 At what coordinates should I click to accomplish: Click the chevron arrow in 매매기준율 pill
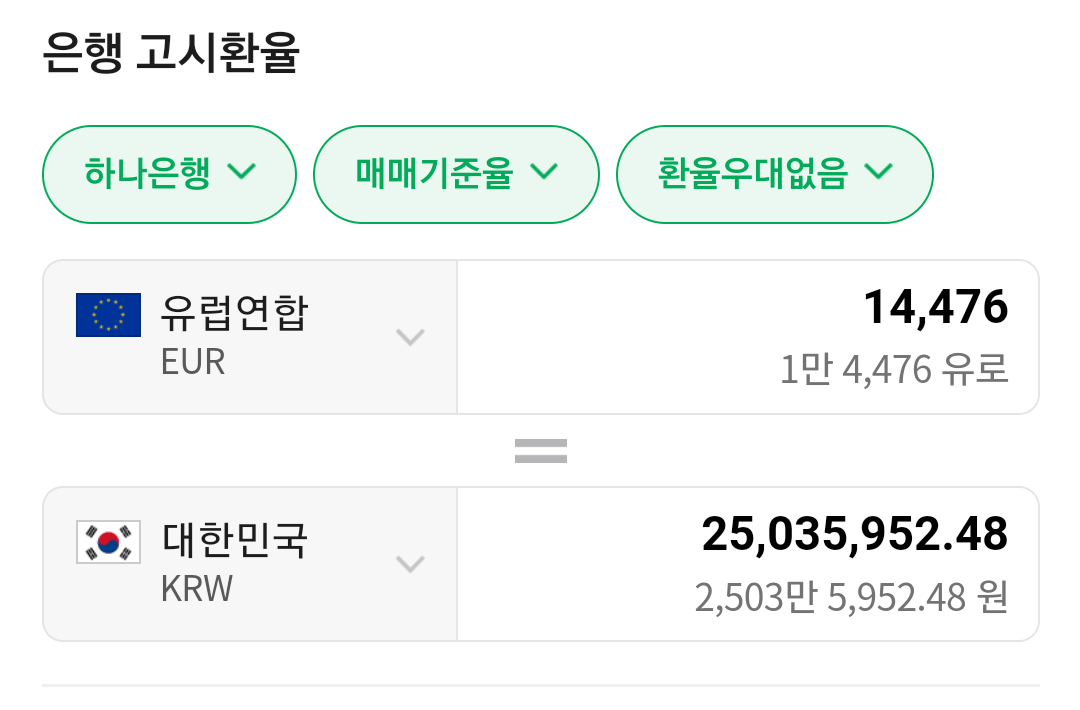pyautogui.click(x=543, y=172)
